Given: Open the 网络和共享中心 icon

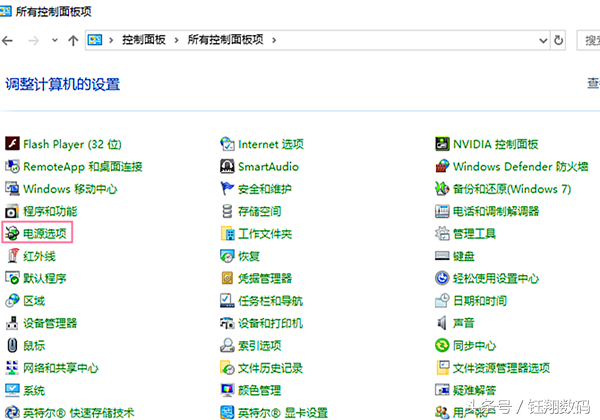Looking at the screenshot, I should tap(12, 368).
